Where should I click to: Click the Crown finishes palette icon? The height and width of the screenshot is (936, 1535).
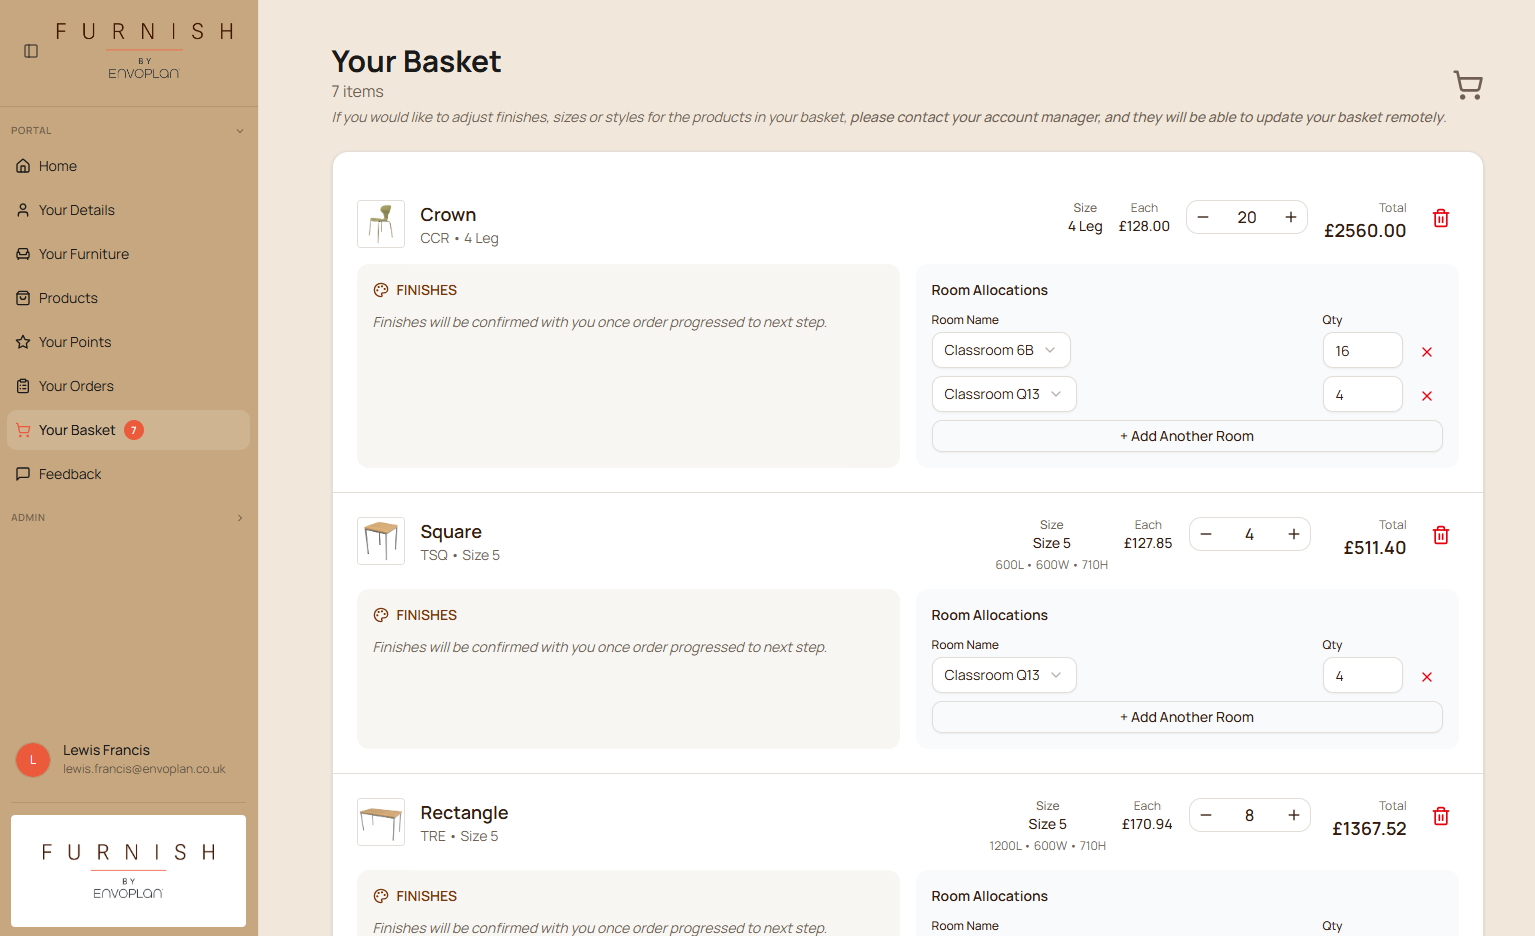click(381, 290)
